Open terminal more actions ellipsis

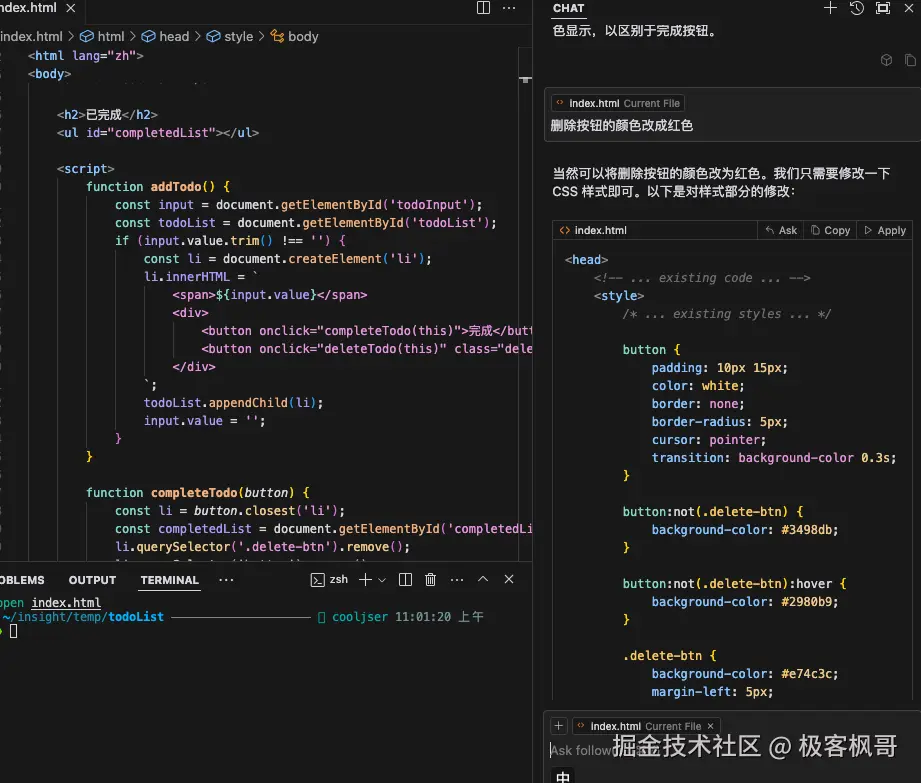click(456, 580)
